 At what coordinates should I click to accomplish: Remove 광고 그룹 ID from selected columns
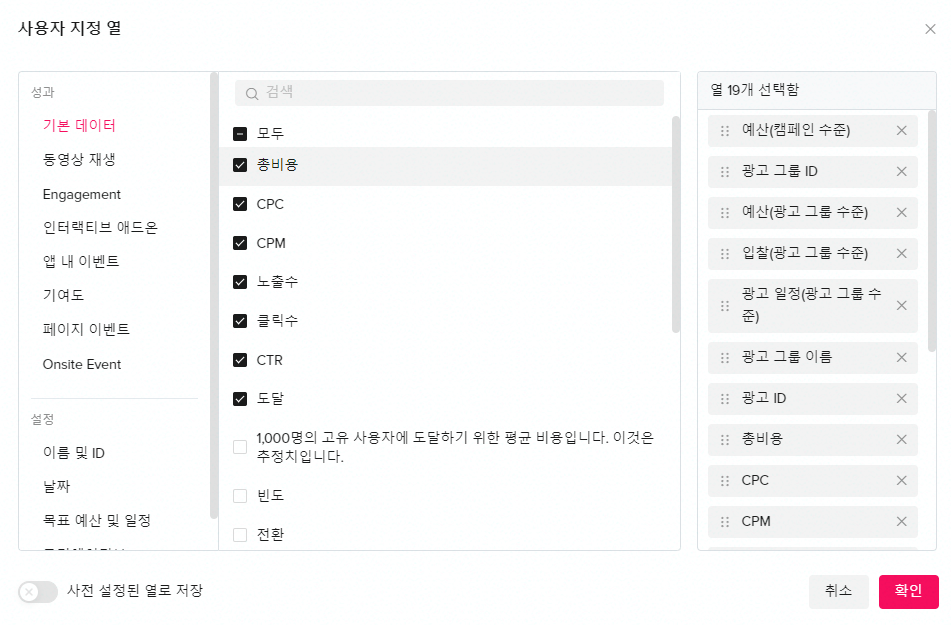pyautogui.click(x=901, y=172)
